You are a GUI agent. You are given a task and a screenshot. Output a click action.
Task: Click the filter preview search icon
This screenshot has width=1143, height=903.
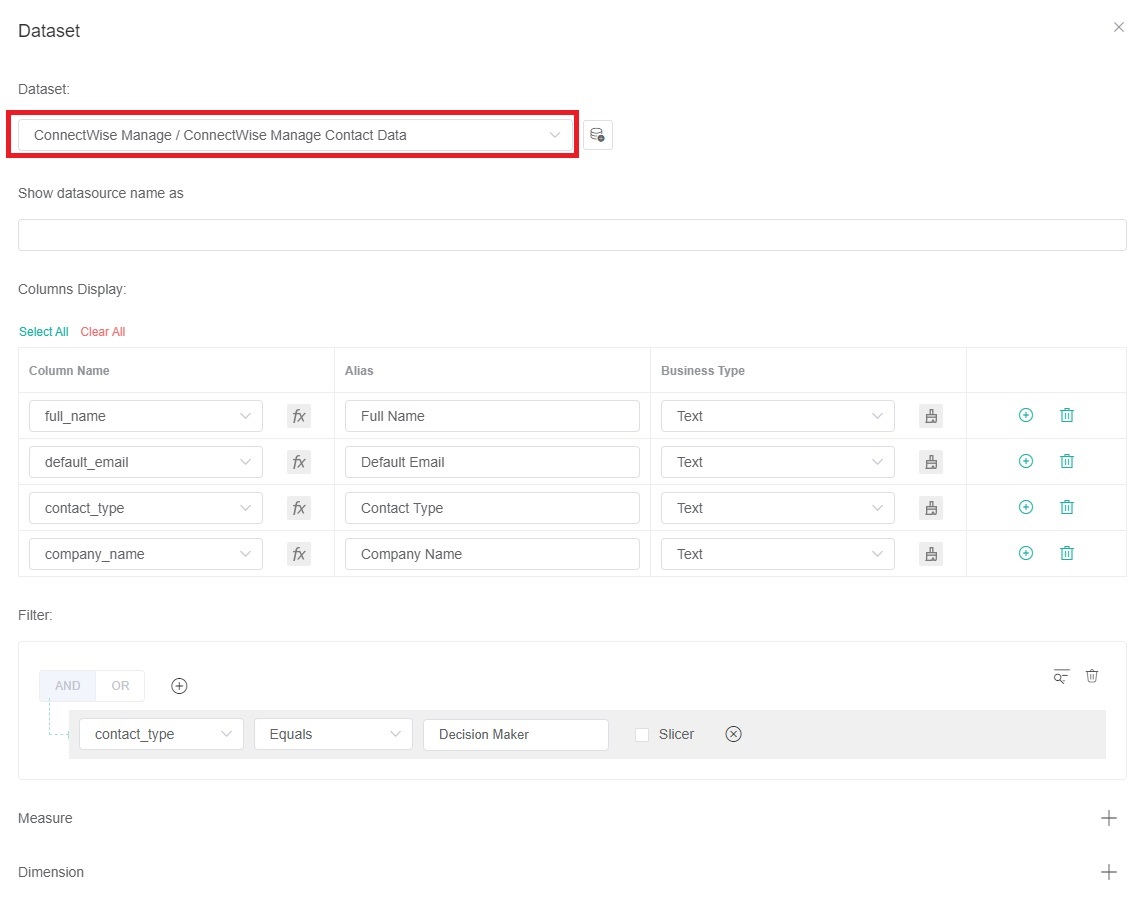(1061, 676)
